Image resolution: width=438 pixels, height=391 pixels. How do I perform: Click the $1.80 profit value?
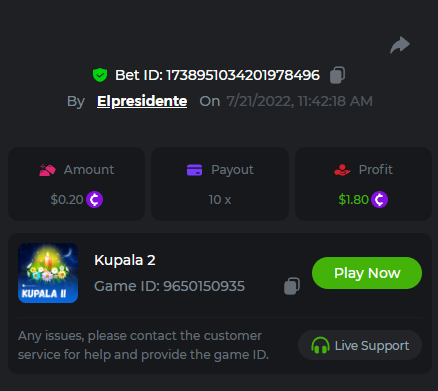click(x=353, y=200)
